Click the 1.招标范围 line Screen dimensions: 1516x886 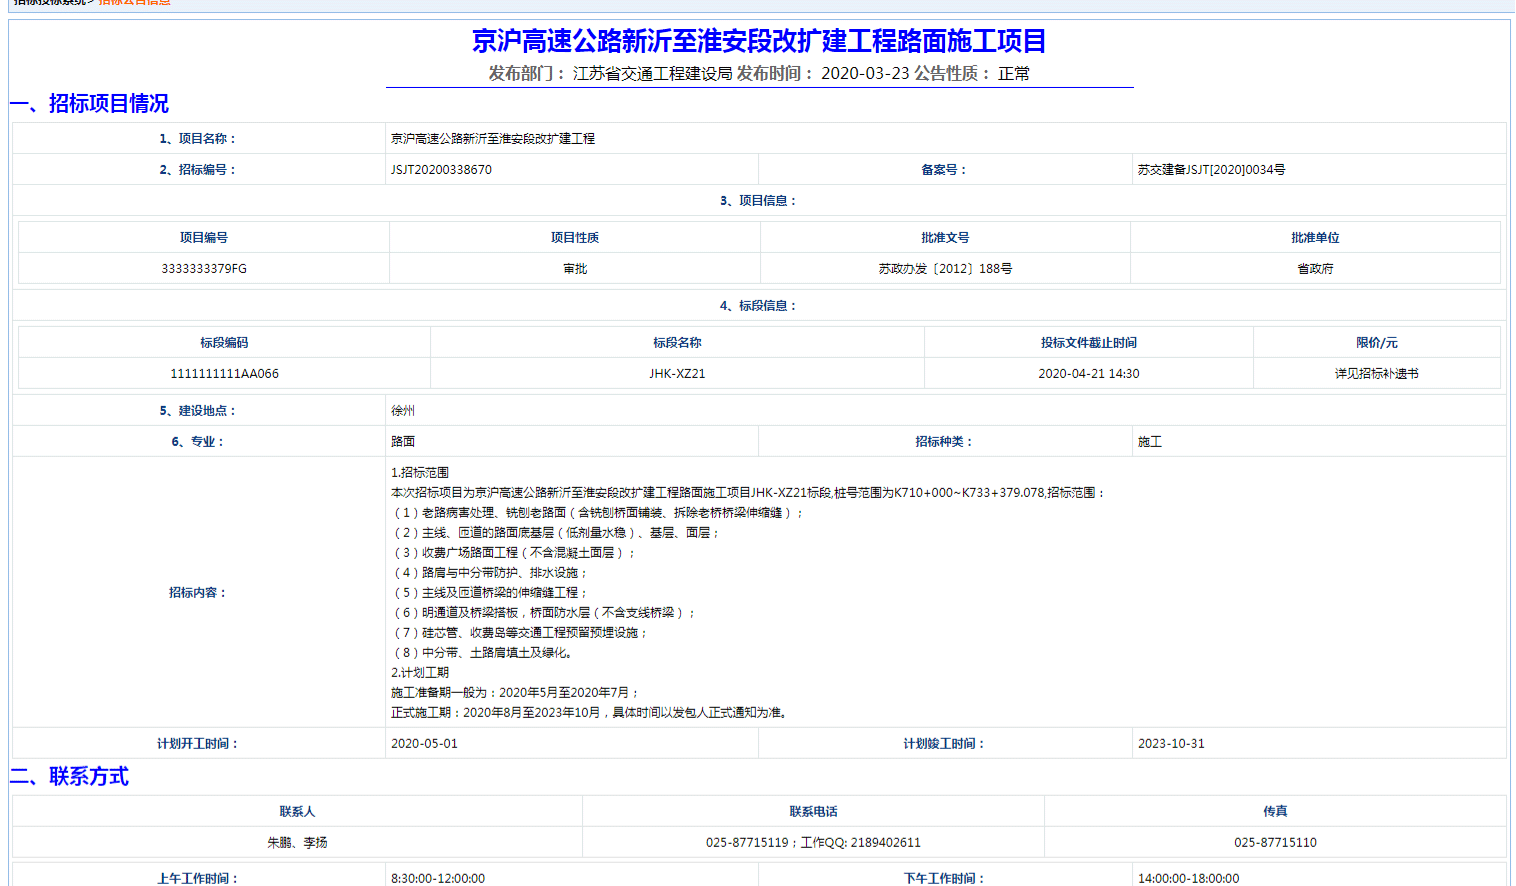[x=420, y=473]
